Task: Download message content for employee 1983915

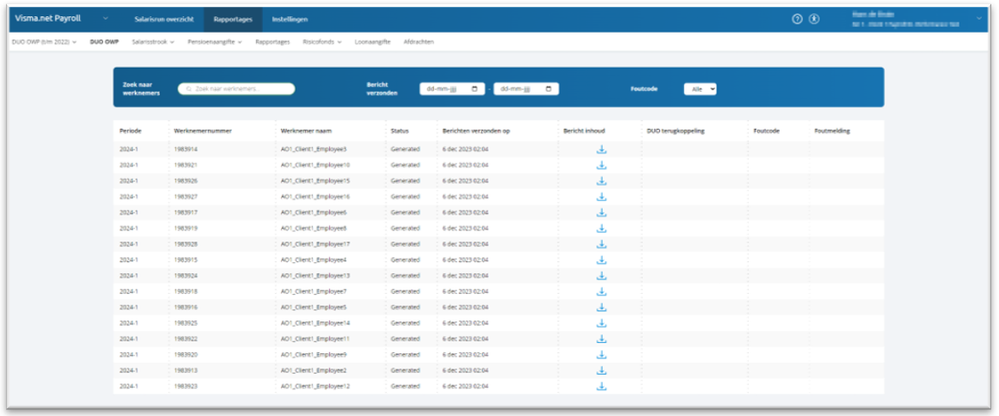Action: 601,260
